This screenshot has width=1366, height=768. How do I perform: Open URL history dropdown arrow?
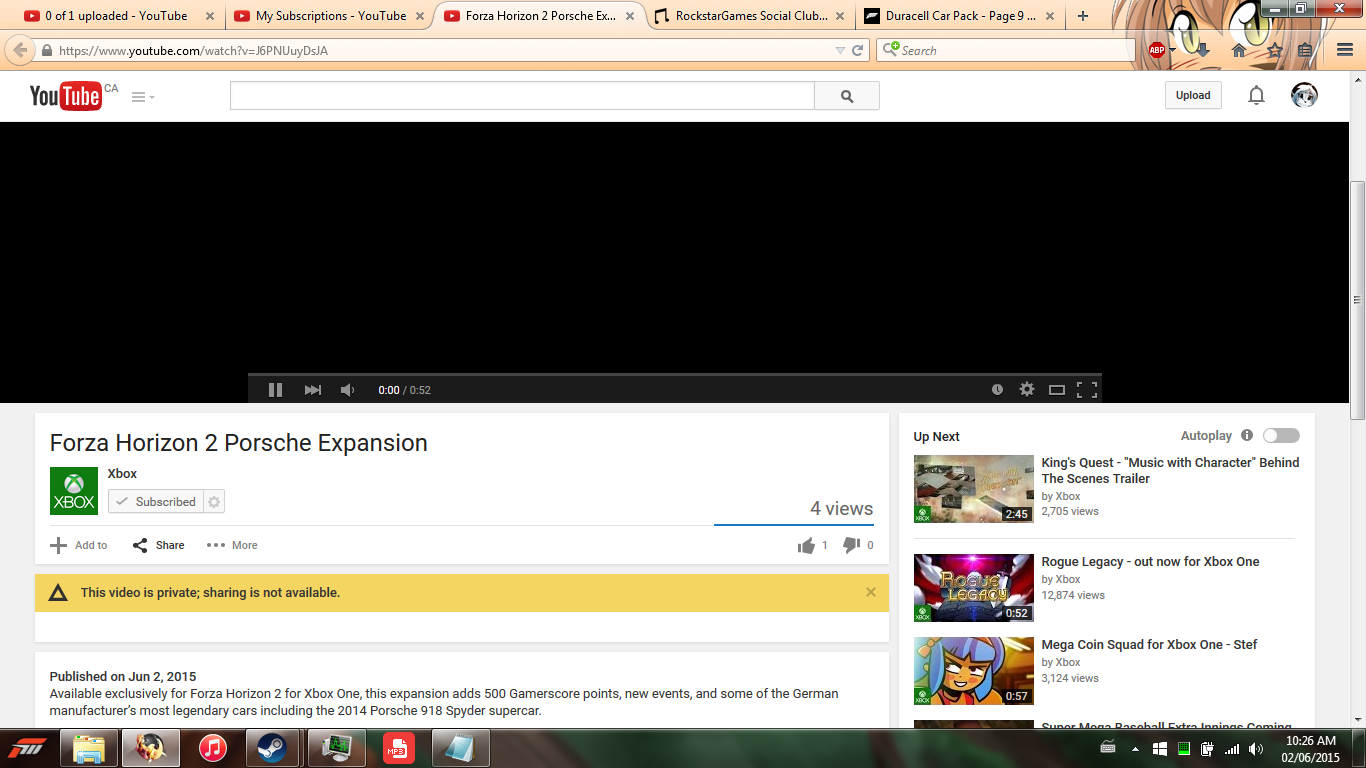[x=840, y=50]
